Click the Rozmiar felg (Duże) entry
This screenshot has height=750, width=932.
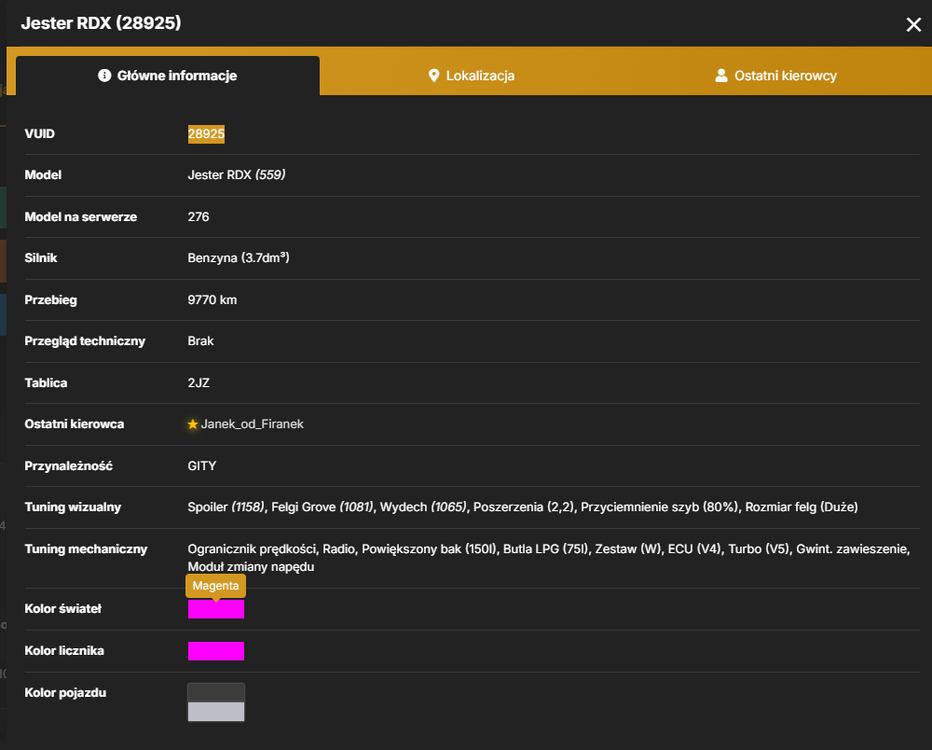tap(801, 507)
